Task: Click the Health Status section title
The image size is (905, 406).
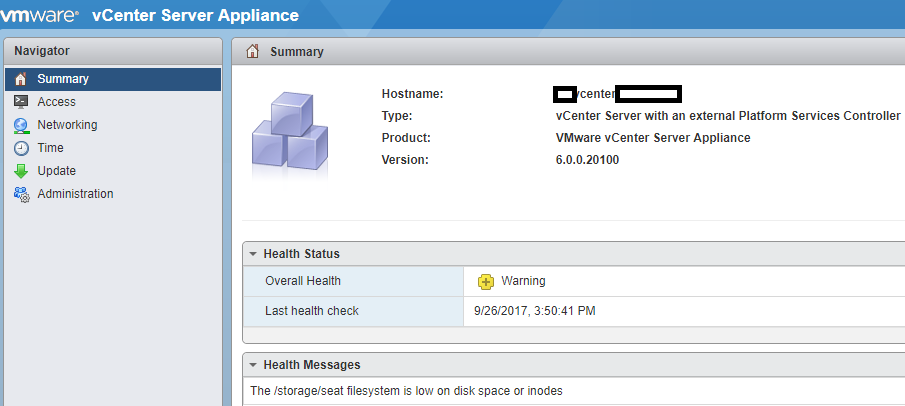Action: point(301,254)
